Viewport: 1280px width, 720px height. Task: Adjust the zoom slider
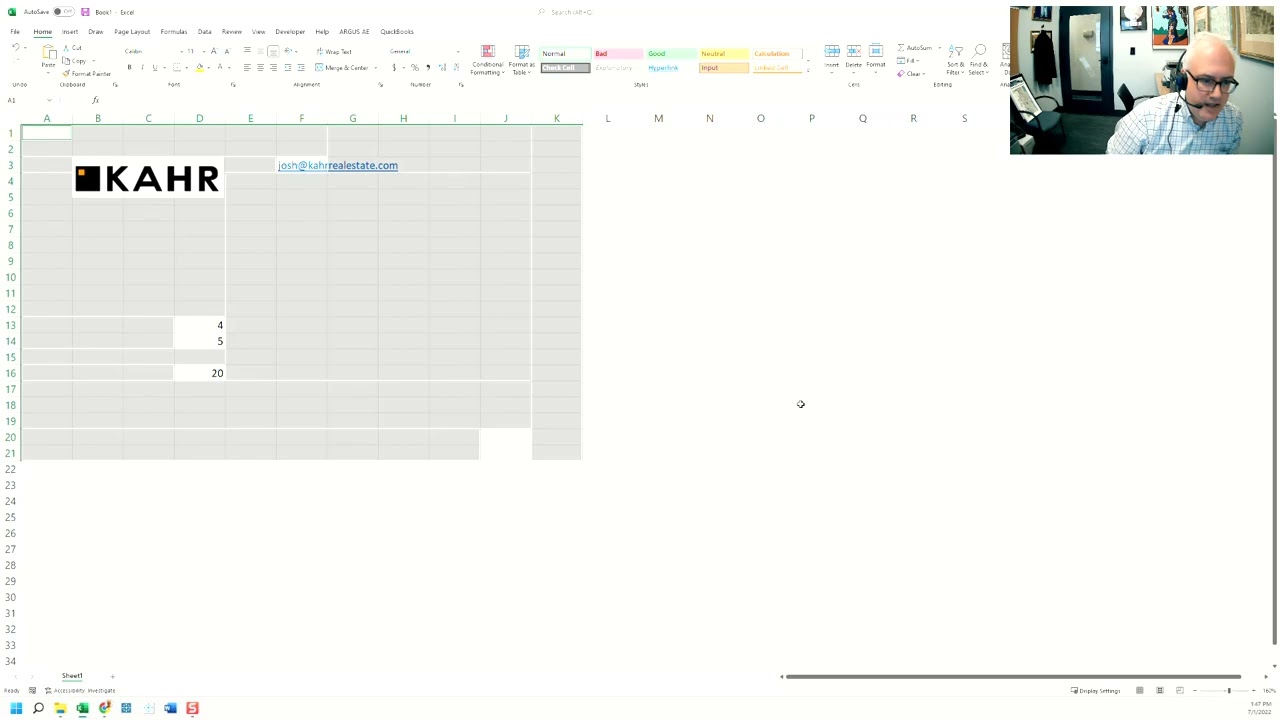(1228, 690)
